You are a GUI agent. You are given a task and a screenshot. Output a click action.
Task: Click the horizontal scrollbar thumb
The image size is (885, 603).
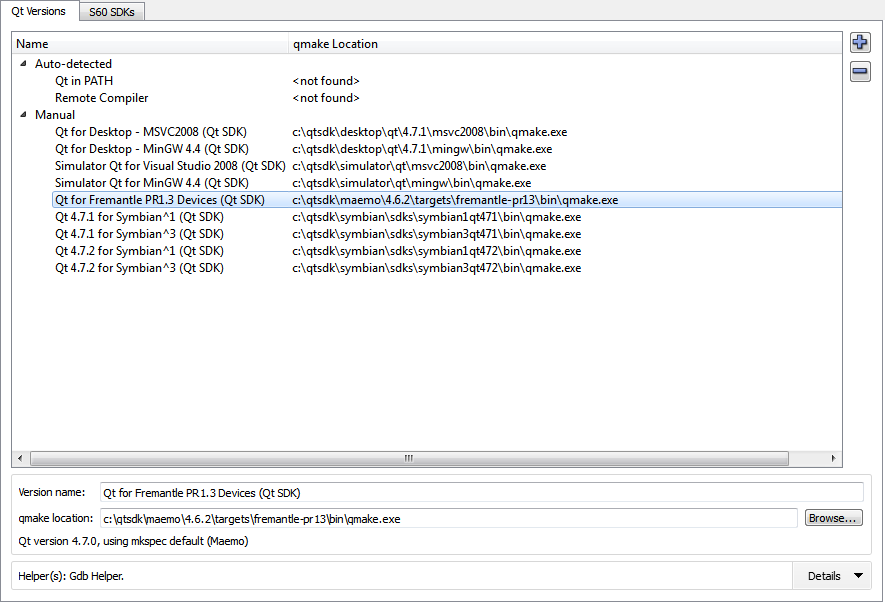click(x=409, y=458)
